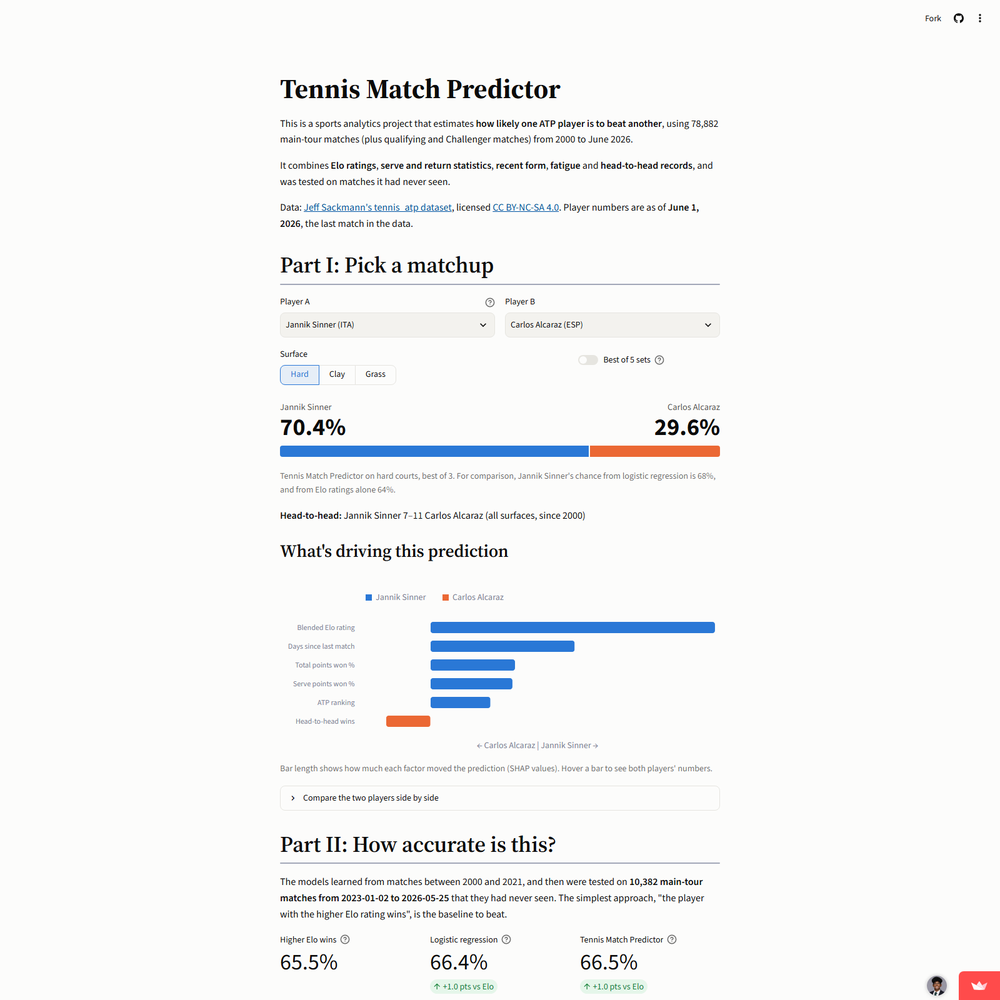Click the orange Head-to-head wins bar
The width and height of the screenshot is (1000, 1000).
coord(408,721)
